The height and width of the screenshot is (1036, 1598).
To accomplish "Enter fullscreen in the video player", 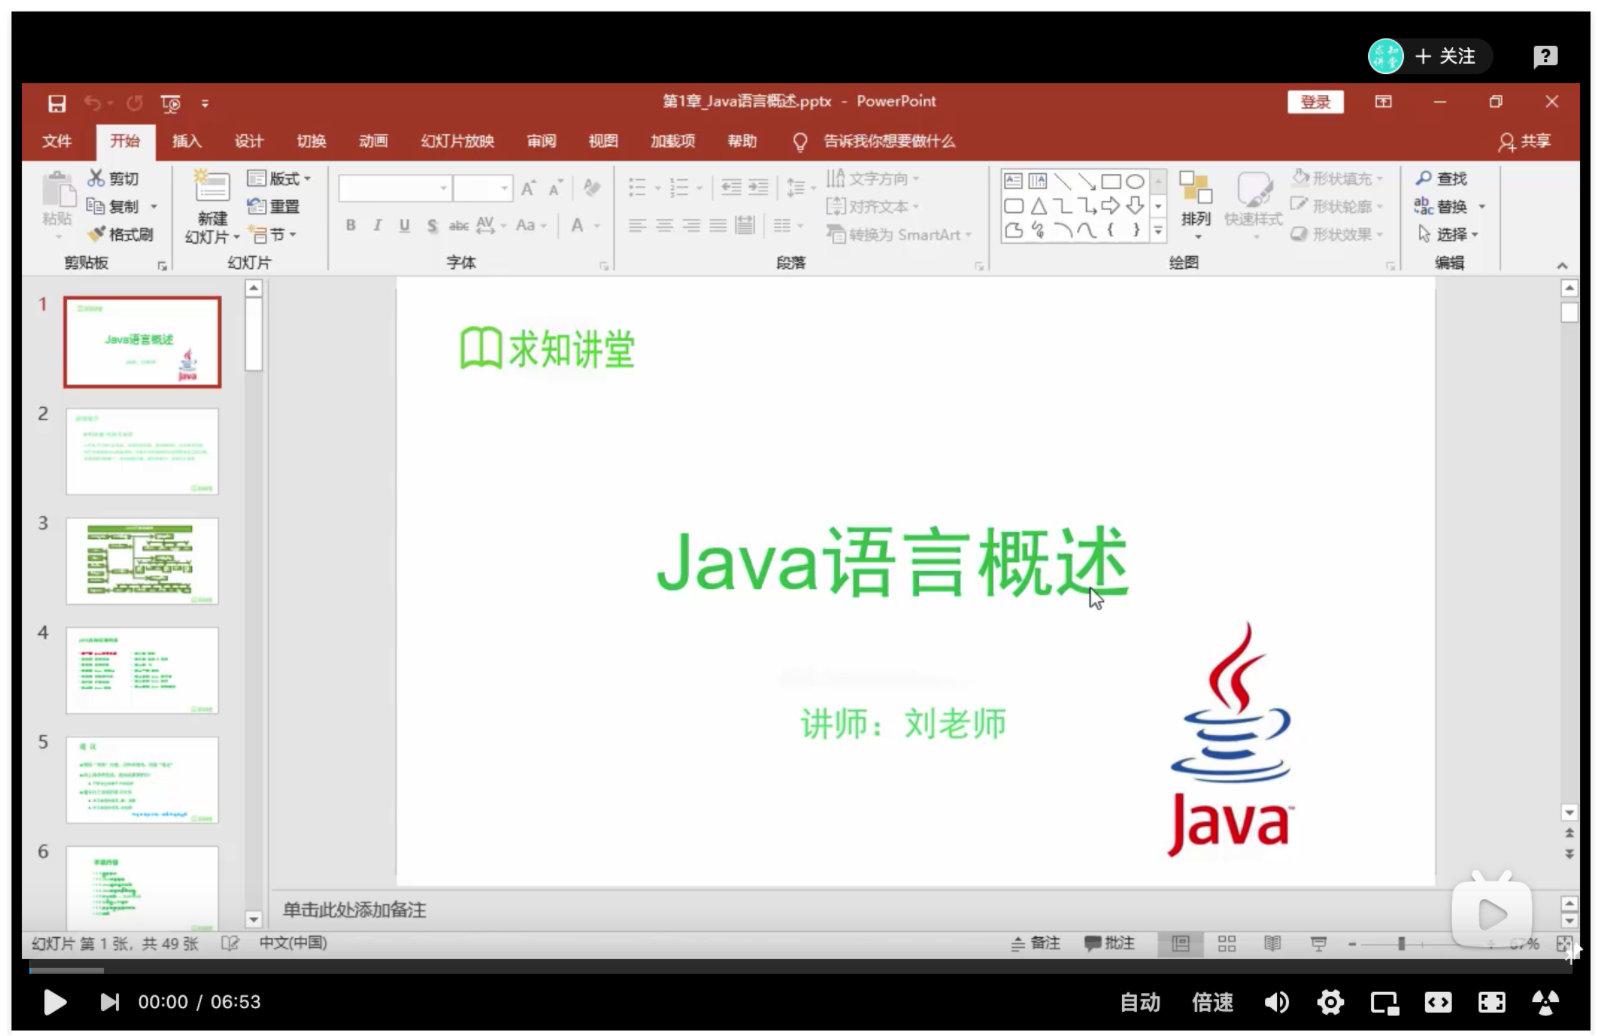I will [1492, 1002].
